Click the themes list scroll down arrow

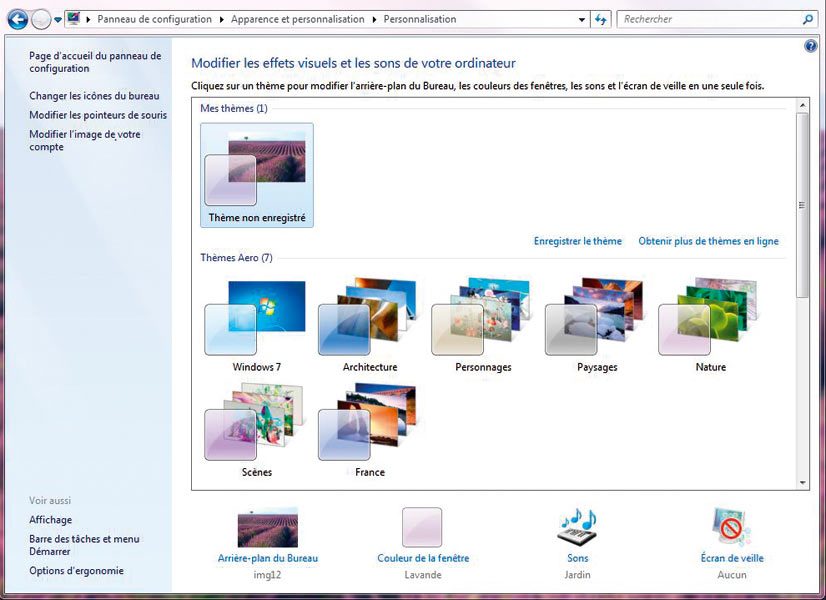click(802, 483)
